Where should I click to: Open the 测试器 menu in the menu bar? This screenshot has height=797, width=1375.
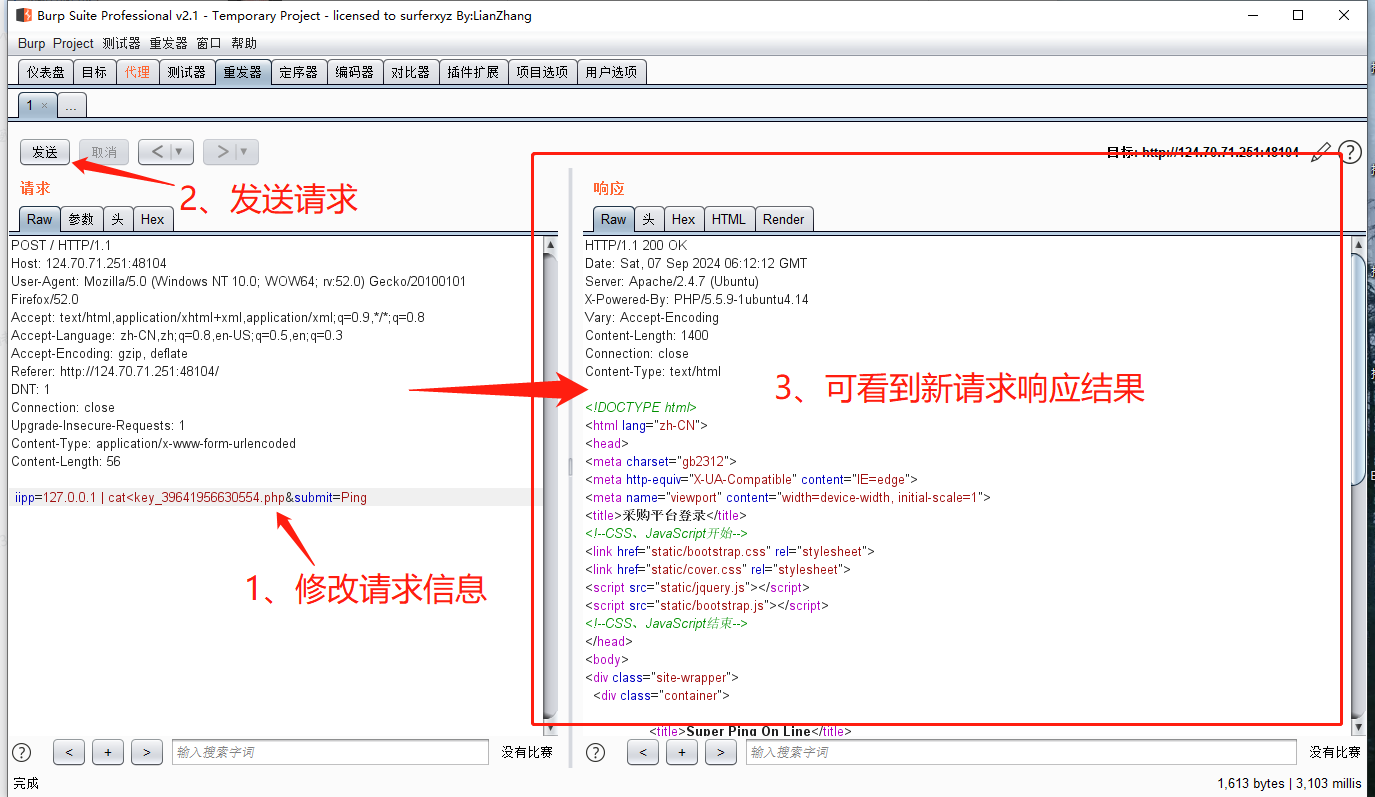(x=121, y=43)
